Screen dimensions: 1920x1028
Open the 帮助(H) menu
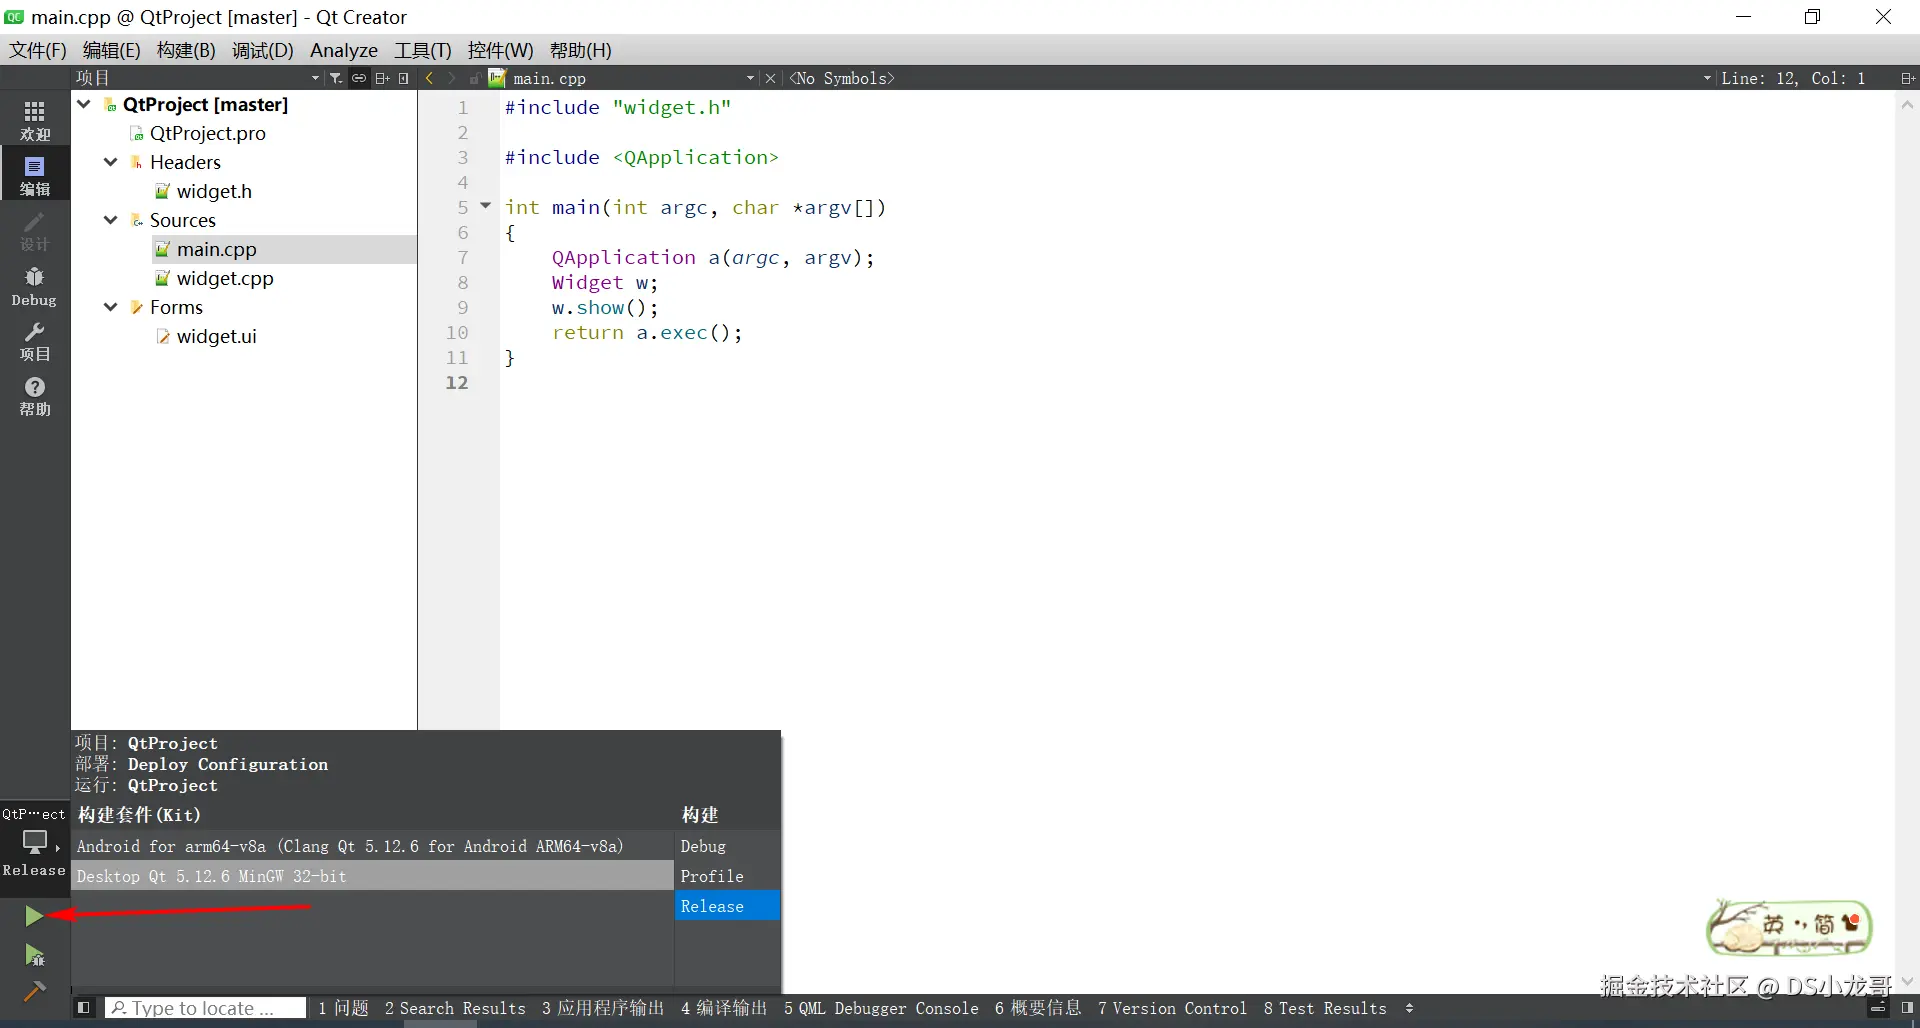point(581,50)
